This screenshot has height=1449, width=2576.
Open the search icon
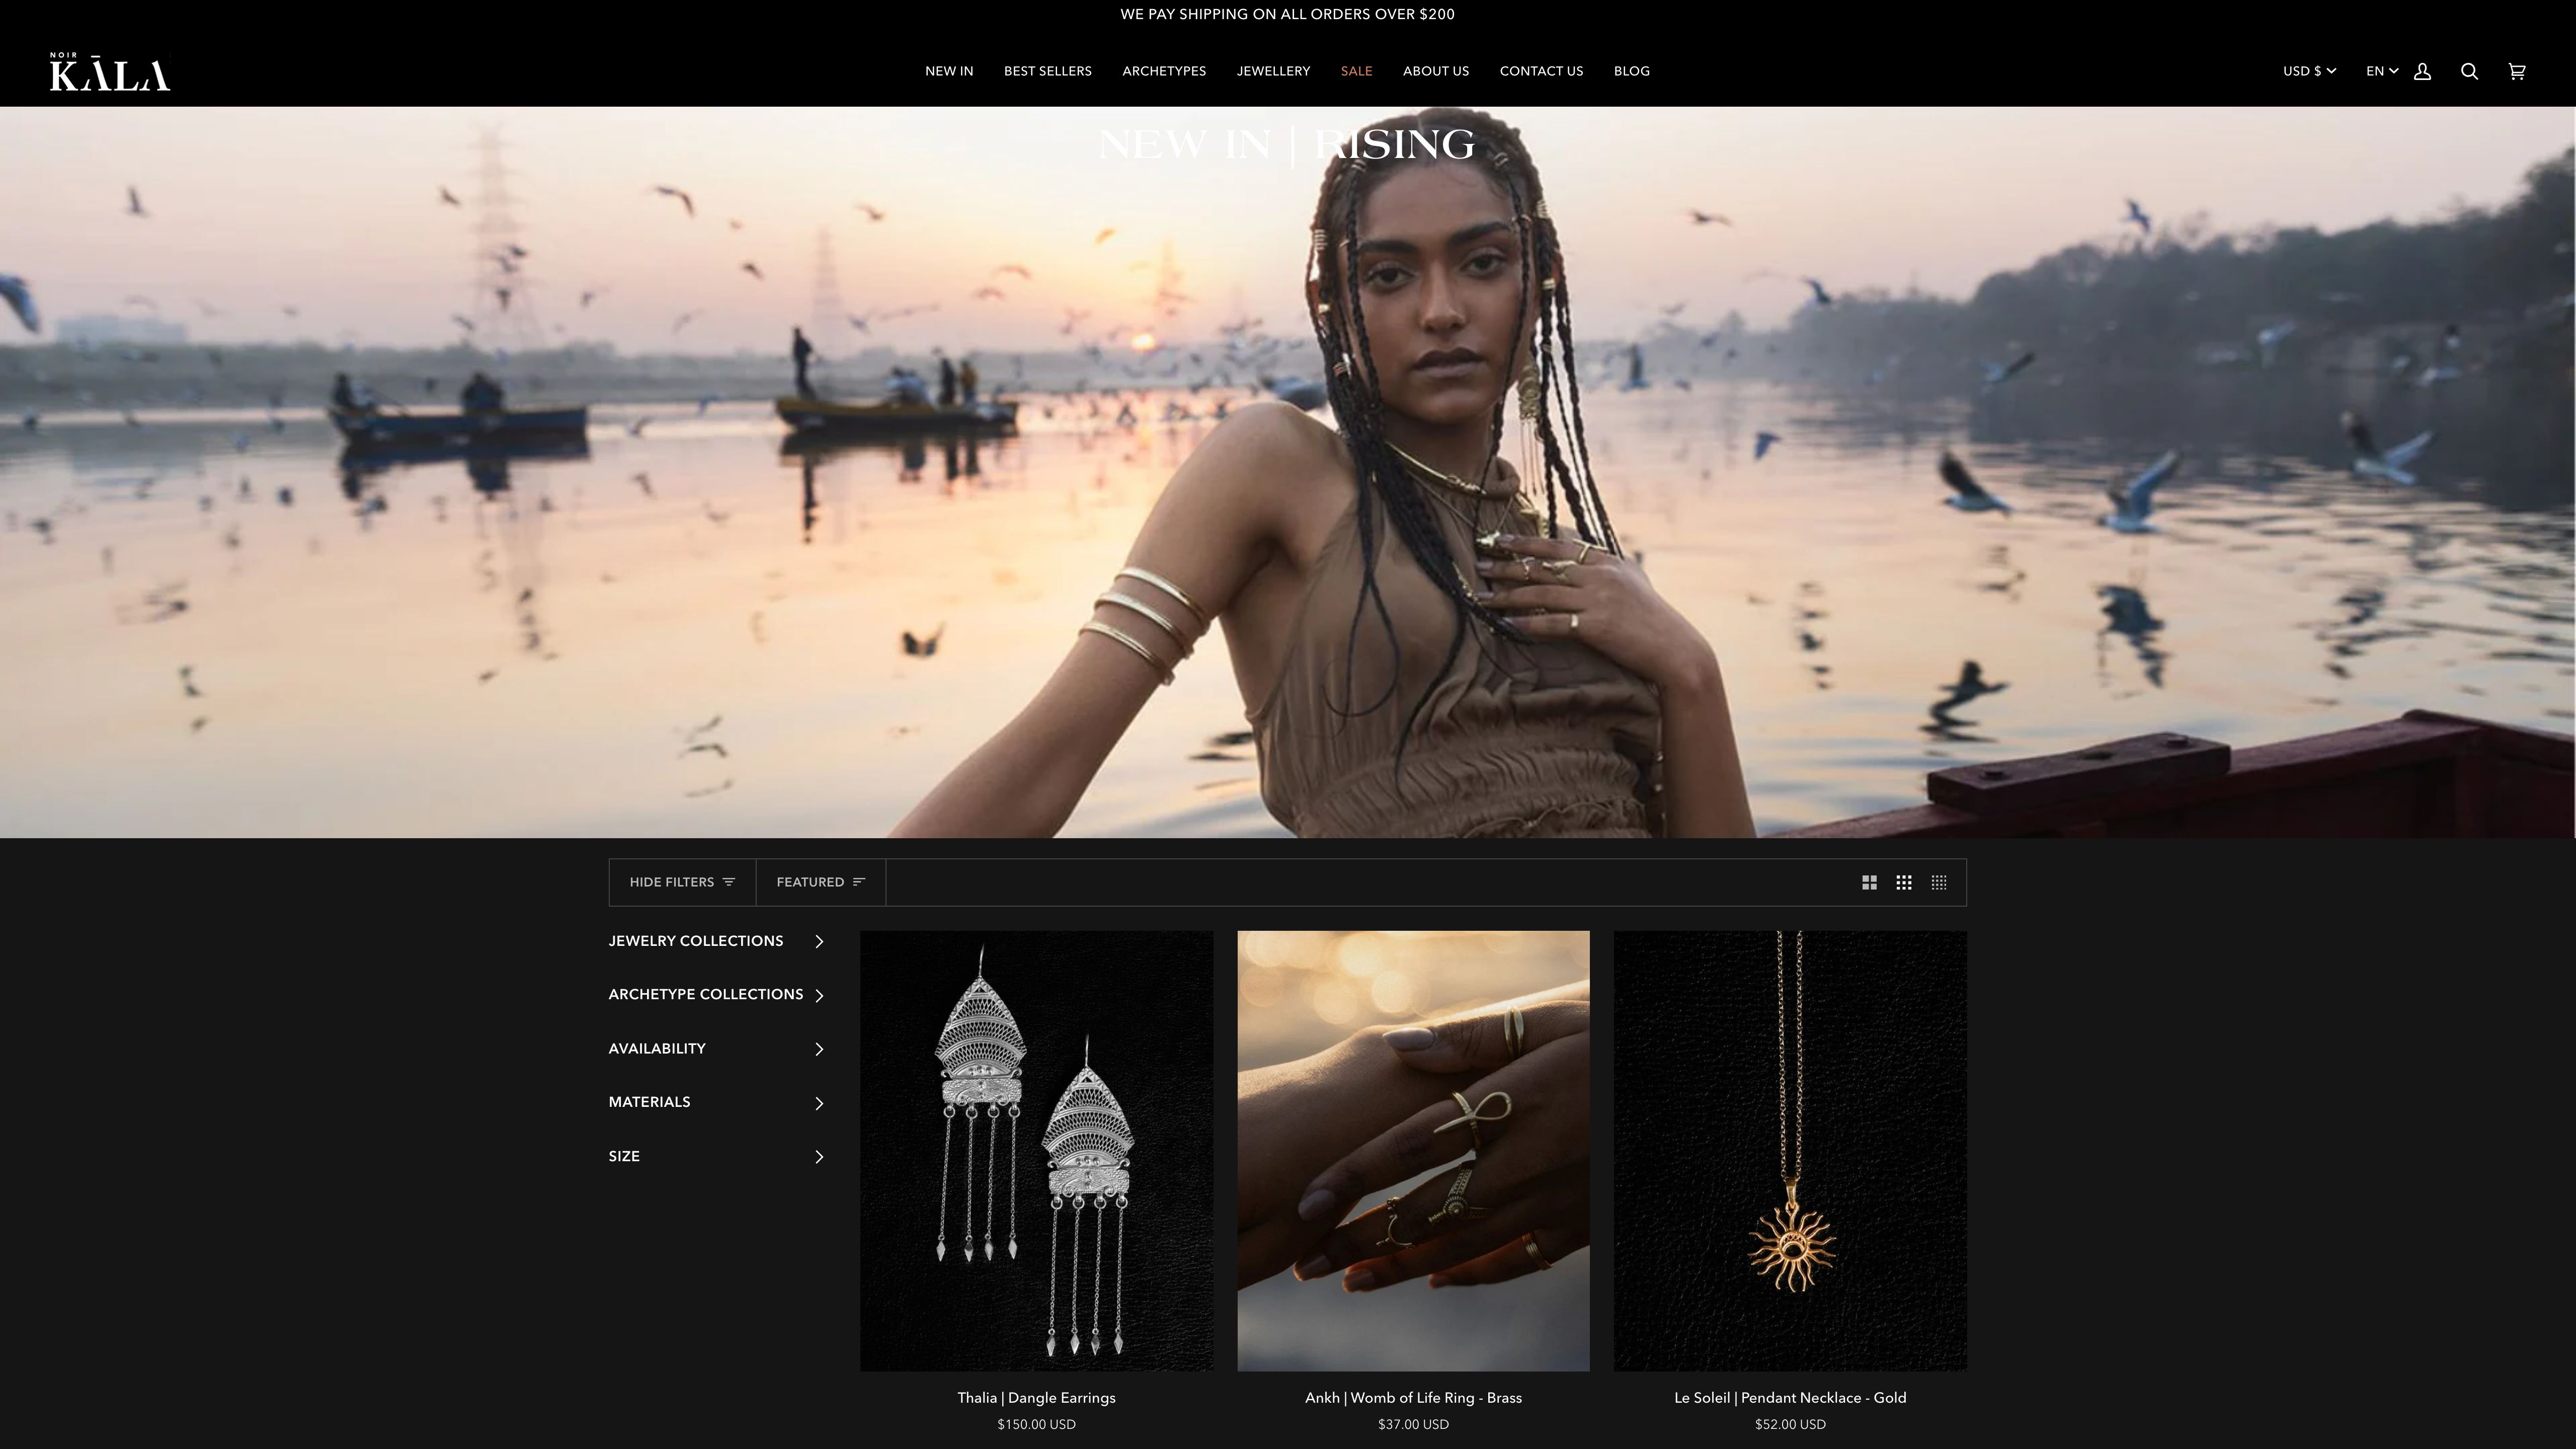coord(2469,71)
